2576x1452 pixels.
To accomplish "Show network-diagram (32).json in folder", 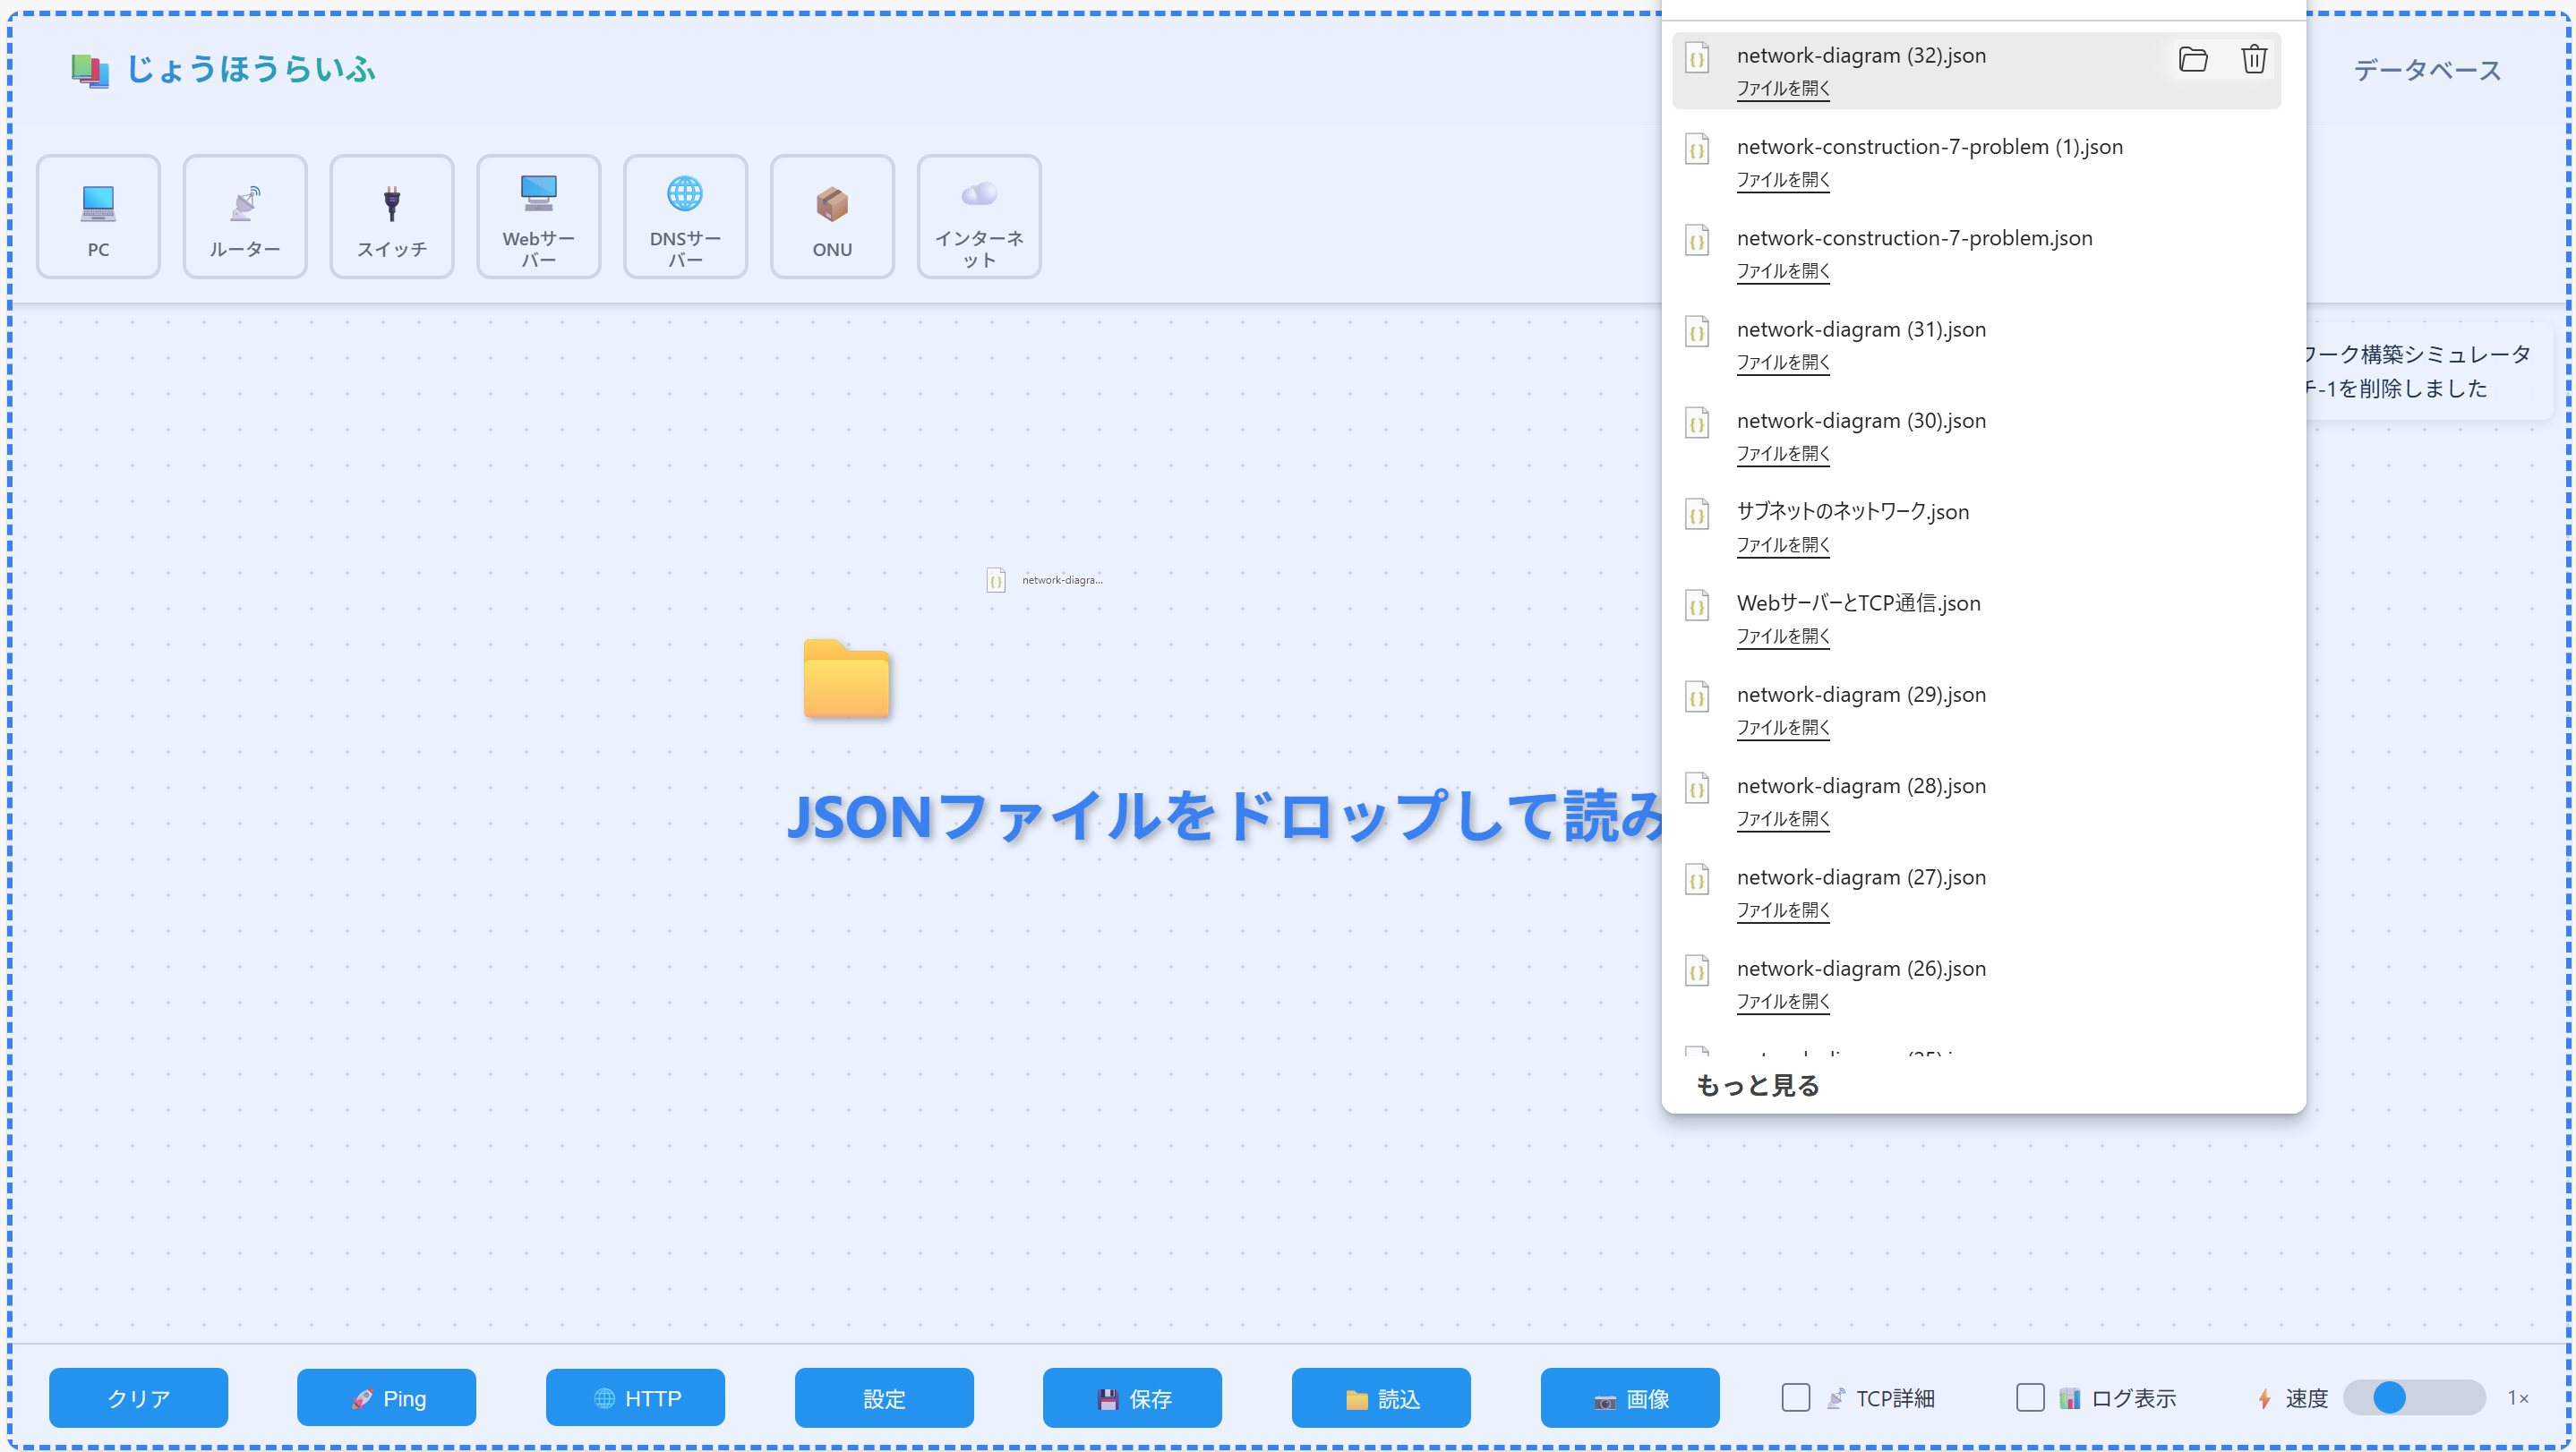I will [x=2192, y=59].
